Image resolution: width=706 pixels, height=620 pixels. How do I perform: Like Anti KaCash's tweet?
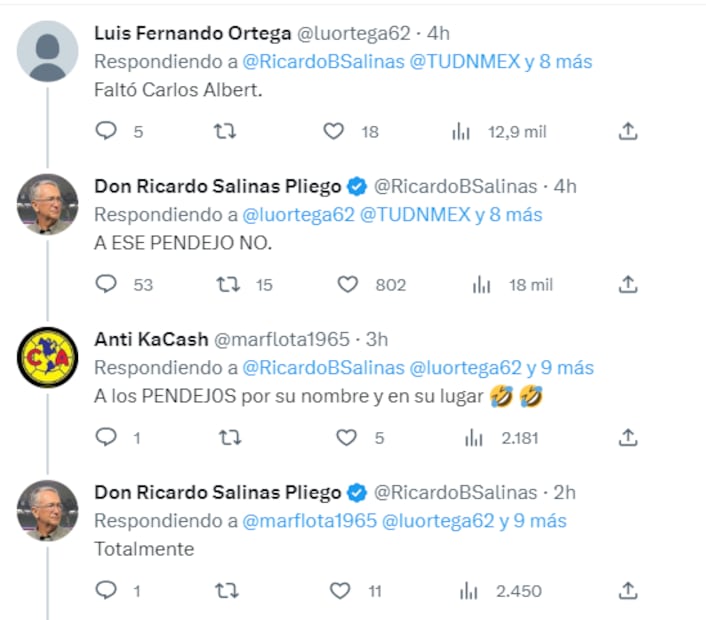pyautogui.click(x=346, y=437)
